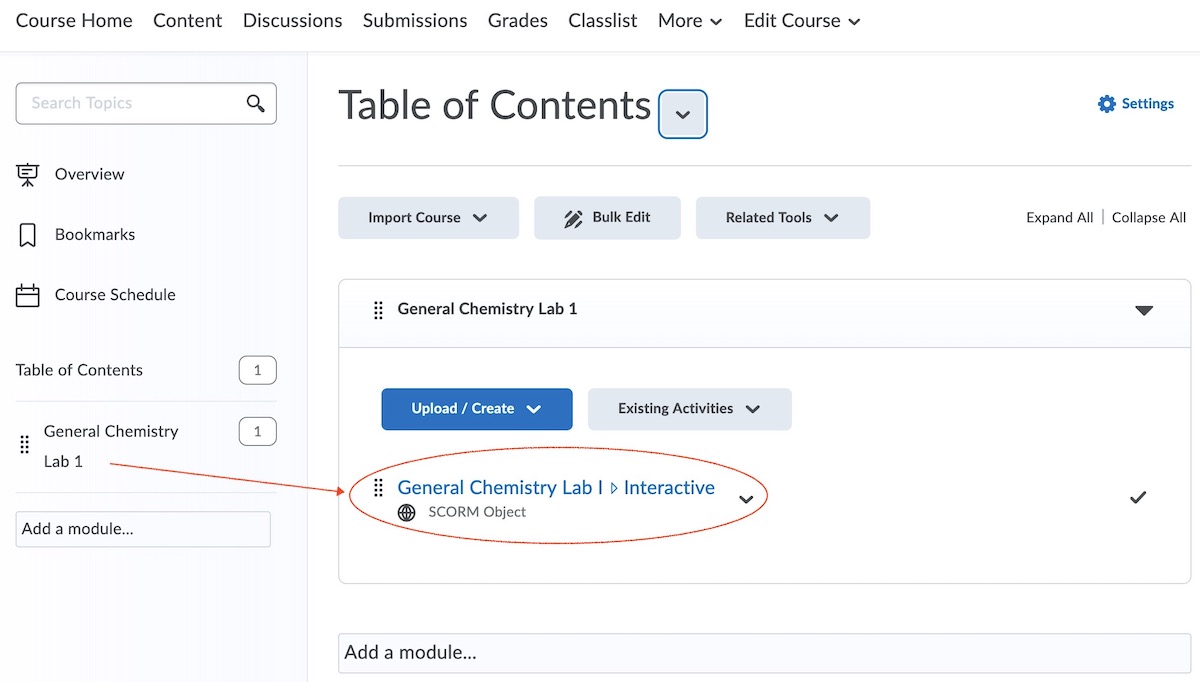The image size is (1200, 682).
Task: Open General Chemistry Lab I Interactive link
Action: [555, 487]
